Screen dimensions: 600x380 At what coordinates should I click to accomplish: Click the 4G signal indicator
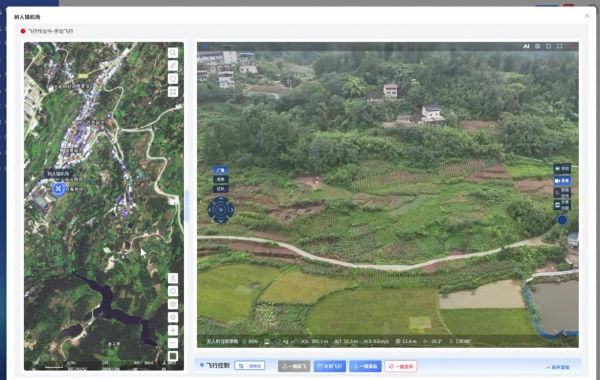(x=289, y=341)
